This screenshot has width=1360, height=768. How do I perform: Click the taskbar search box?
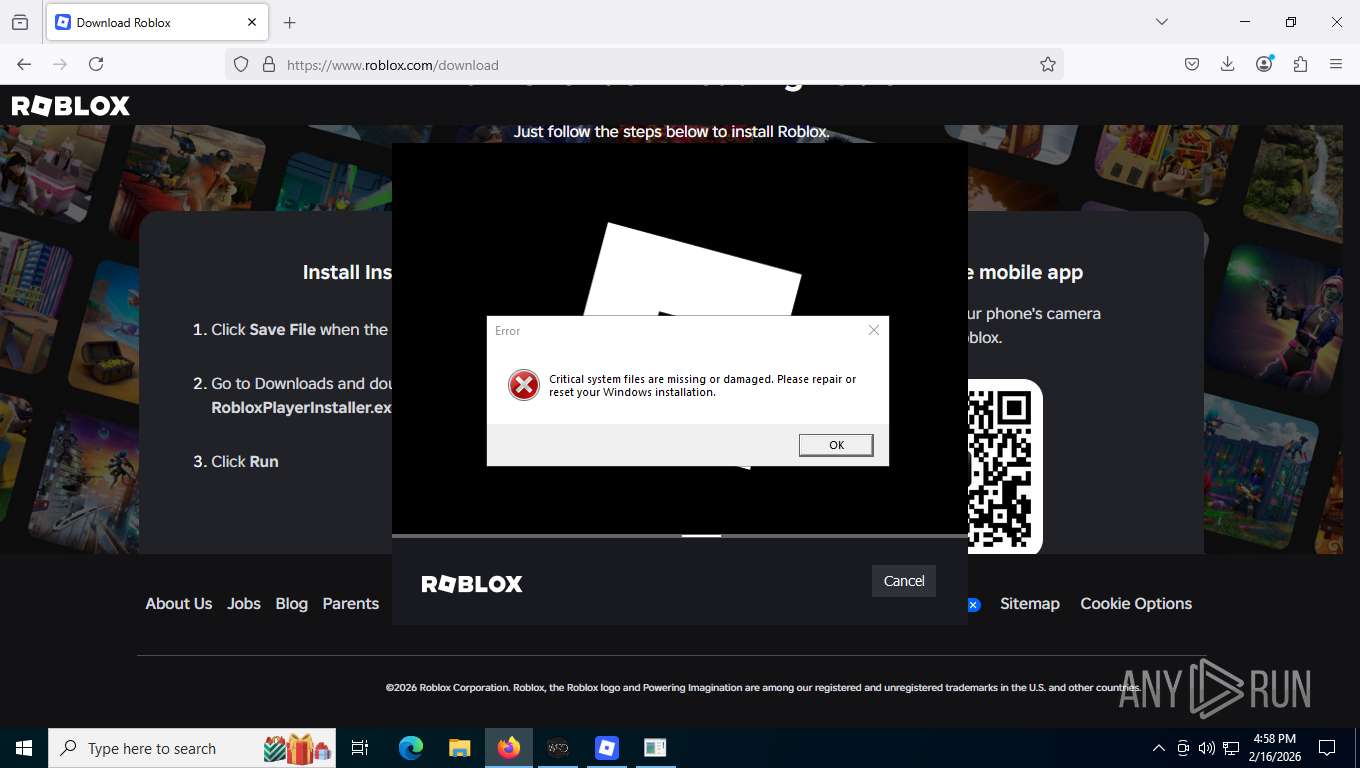(192, 748)
